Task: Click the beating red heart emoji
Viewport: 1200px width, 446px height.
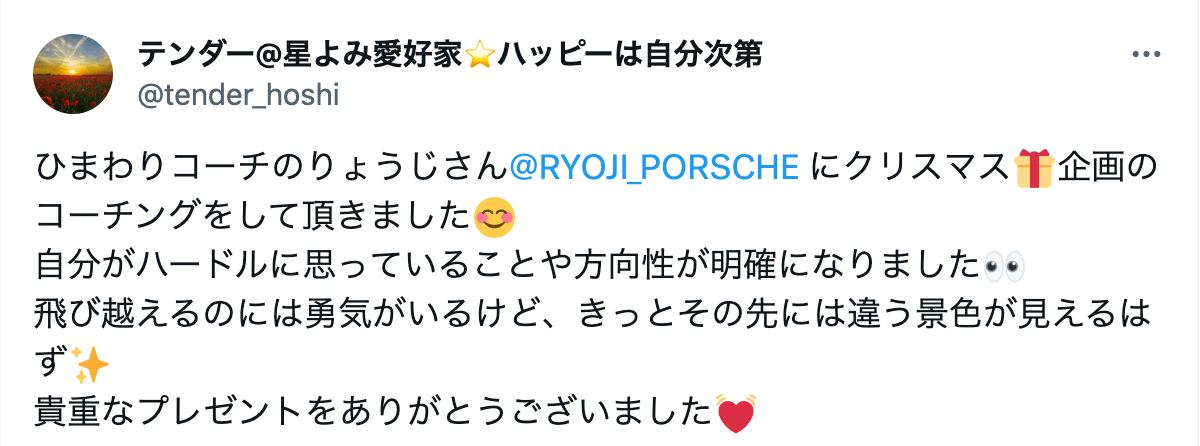Action: pyautogui.click(x=736, y=414)
